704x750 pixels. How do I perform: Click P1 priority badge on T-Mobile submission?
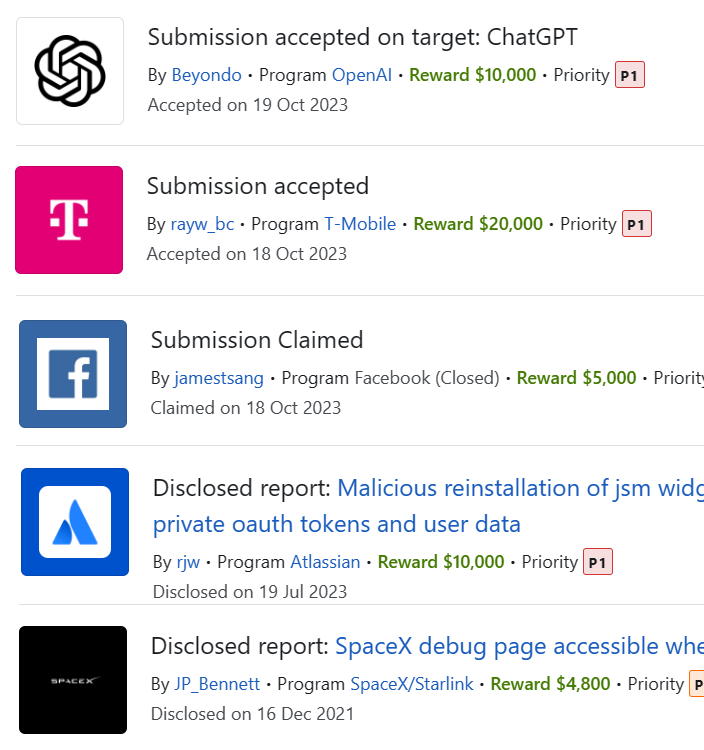[x=636, y=224]
